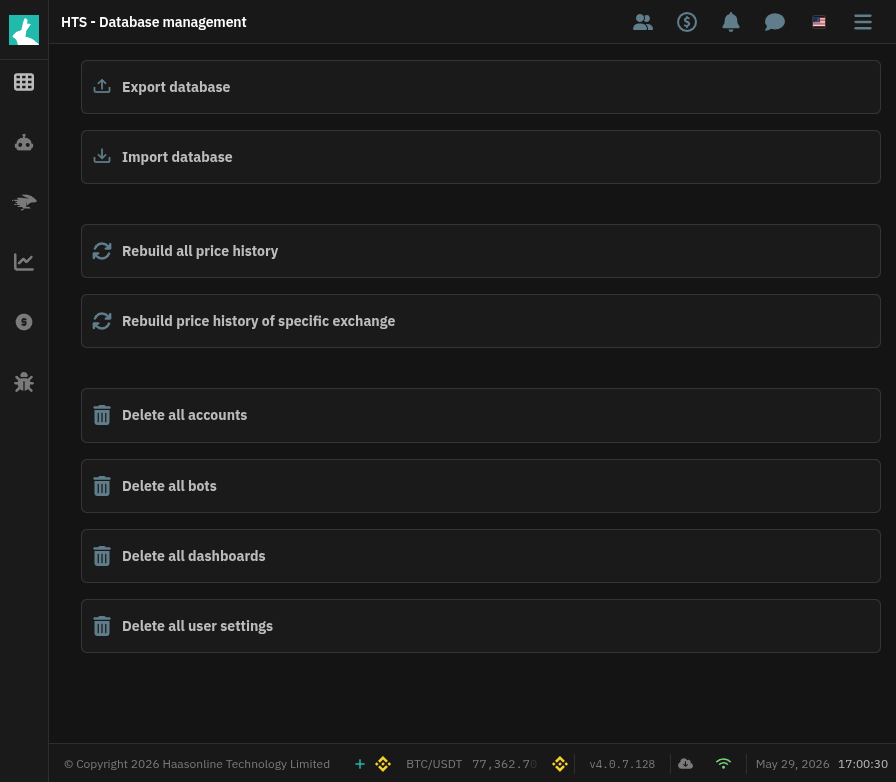Click the plus icon in status bar
Image resolution: width=896 pixels, height=782 pixels.
360,764
